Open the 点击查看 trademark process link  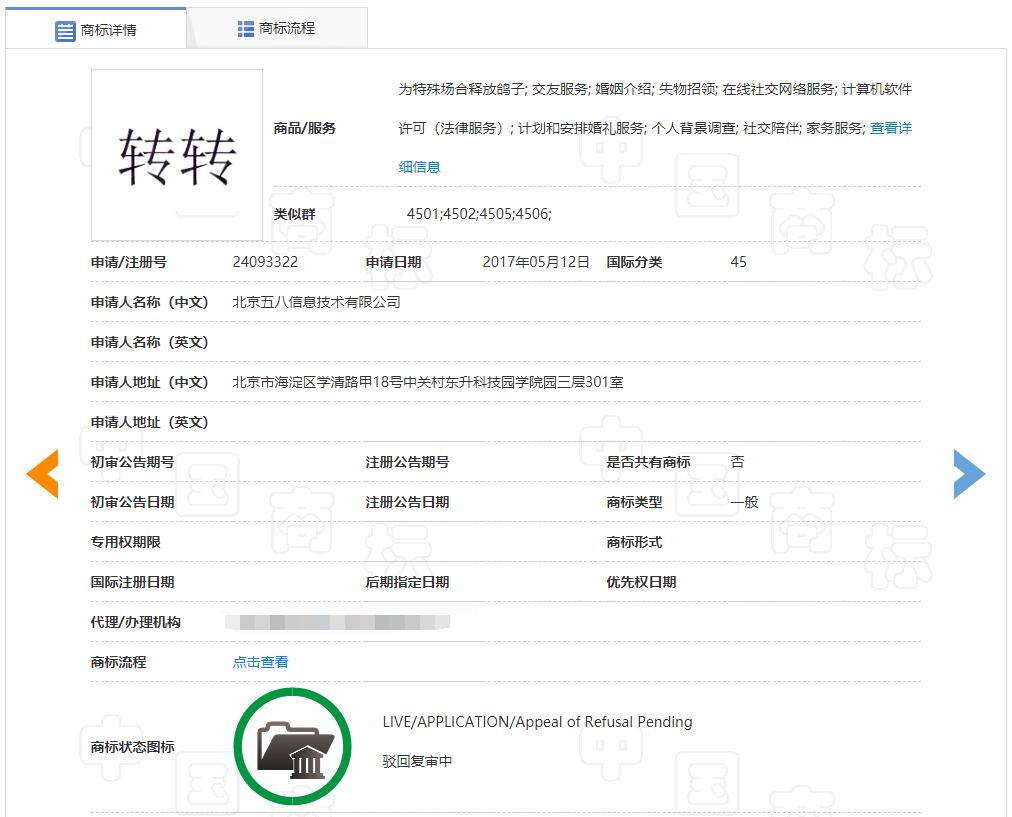pos(261,662)
